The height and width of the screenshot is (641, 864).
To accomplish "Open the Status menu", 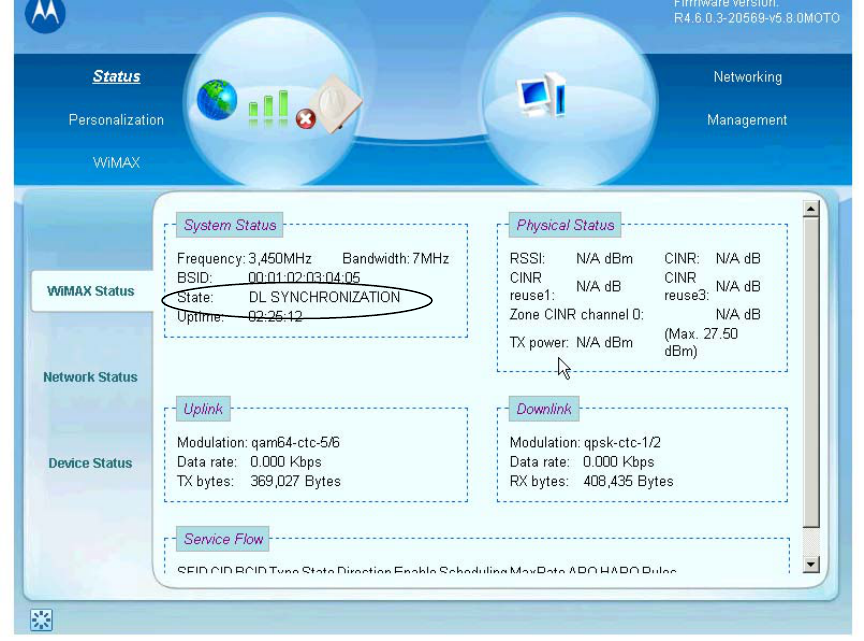I will coord(116,76).
